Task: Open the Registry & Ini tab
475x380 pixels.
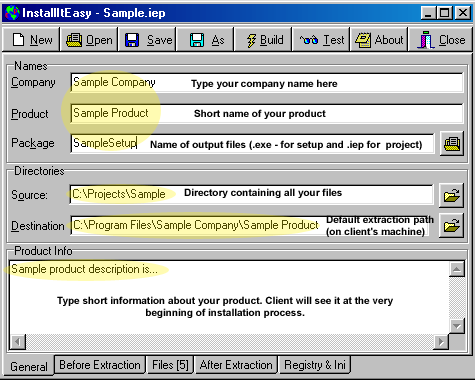Action: (x=315, y=365)
